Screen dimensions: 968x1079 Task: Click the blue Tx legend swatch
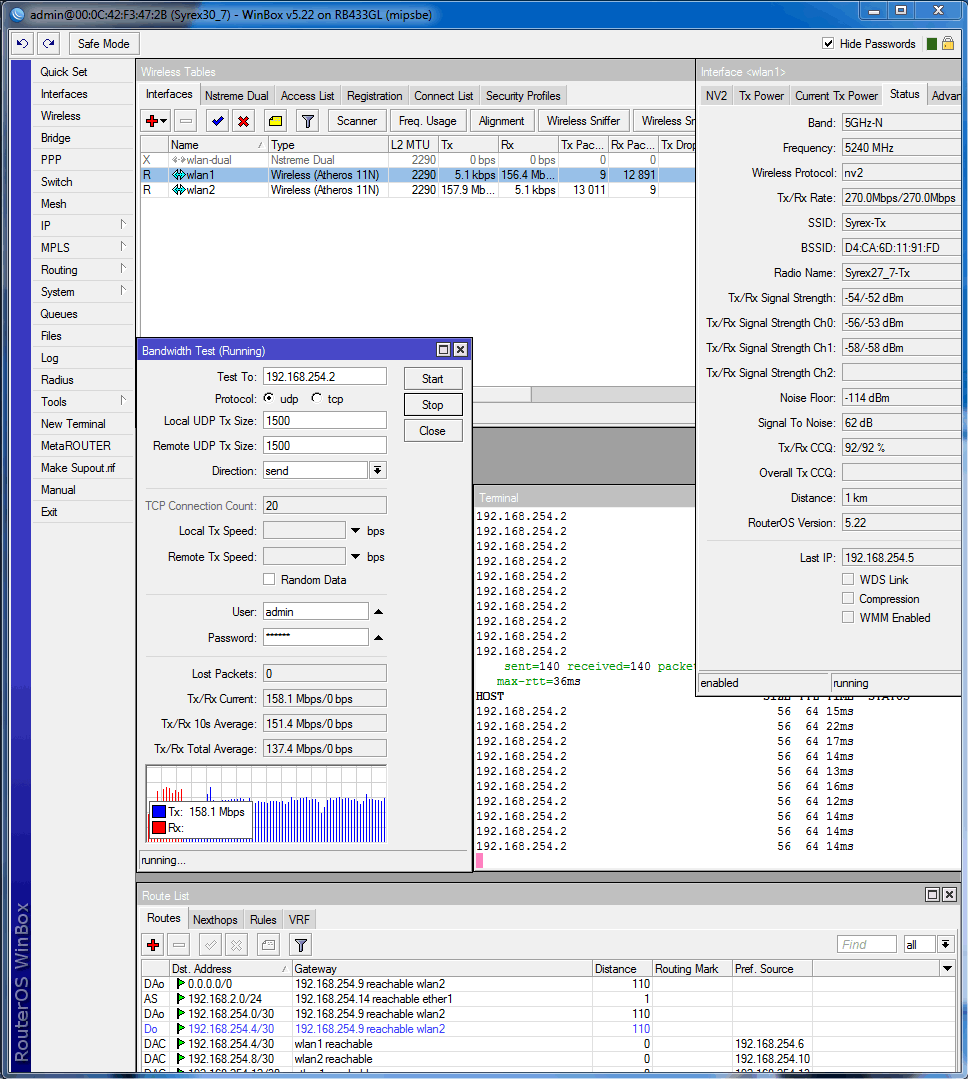[159, 812]
